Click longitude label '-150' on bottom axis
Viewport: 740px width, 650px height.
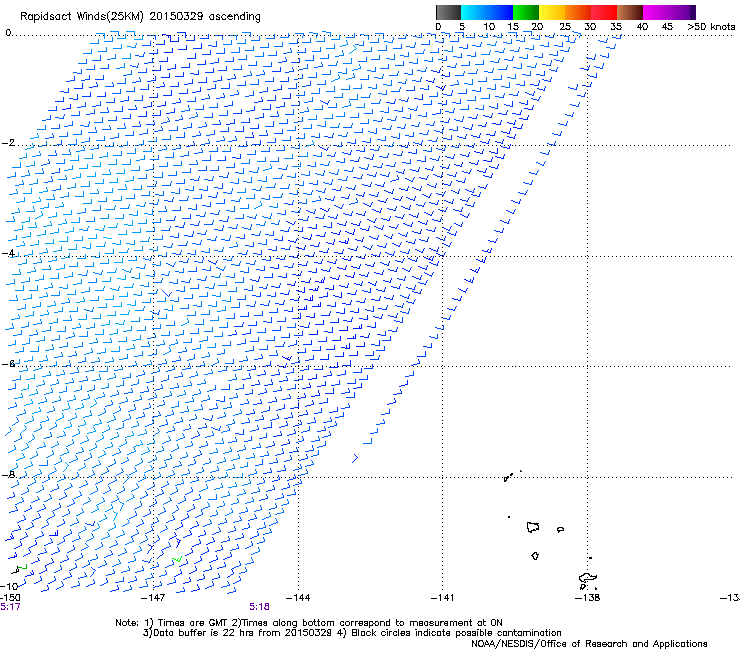pos(10,598)
